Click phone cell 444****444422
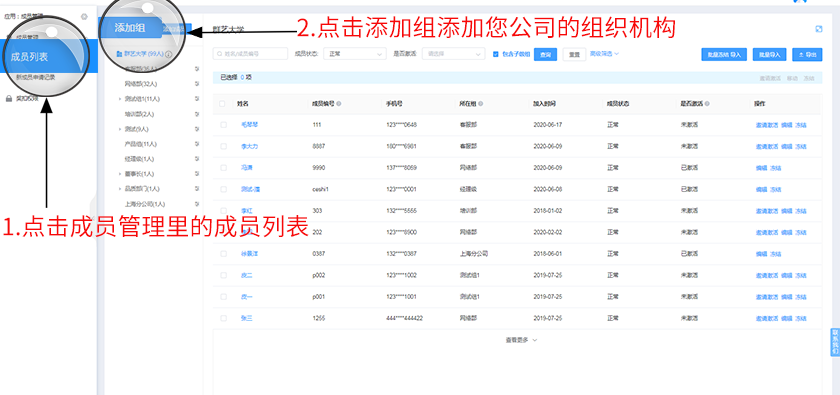Image resolution: width=840 pixels, height=395 pixels. [x=404, y=318]
